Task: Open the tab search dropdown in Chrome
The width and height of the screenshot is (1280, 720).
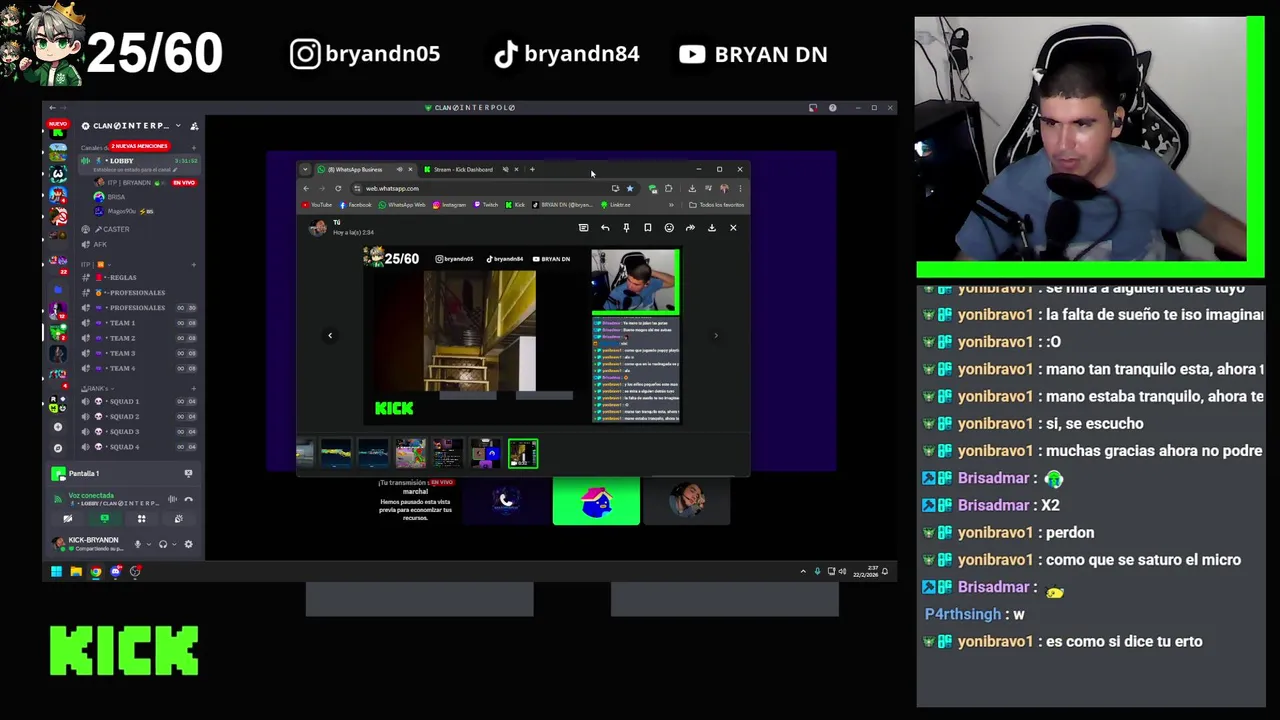Action: pos(305,169)
